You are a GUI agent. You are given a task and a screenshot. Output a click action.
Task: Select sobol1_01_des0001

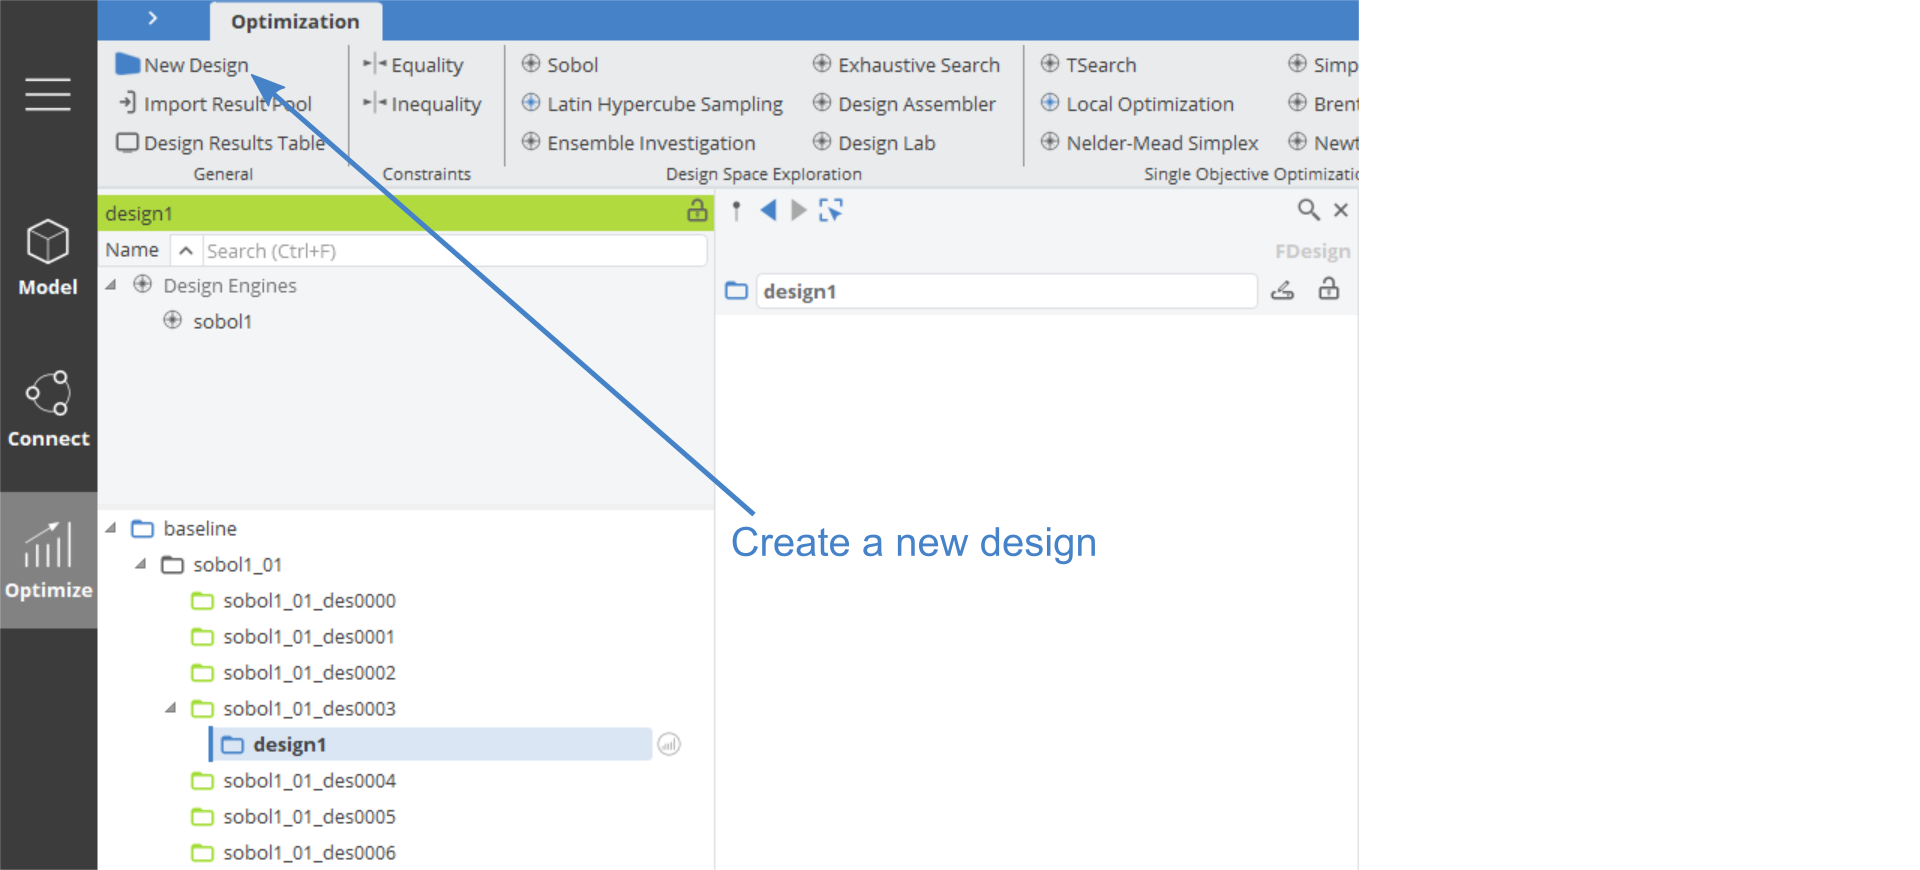click(309, 637)
